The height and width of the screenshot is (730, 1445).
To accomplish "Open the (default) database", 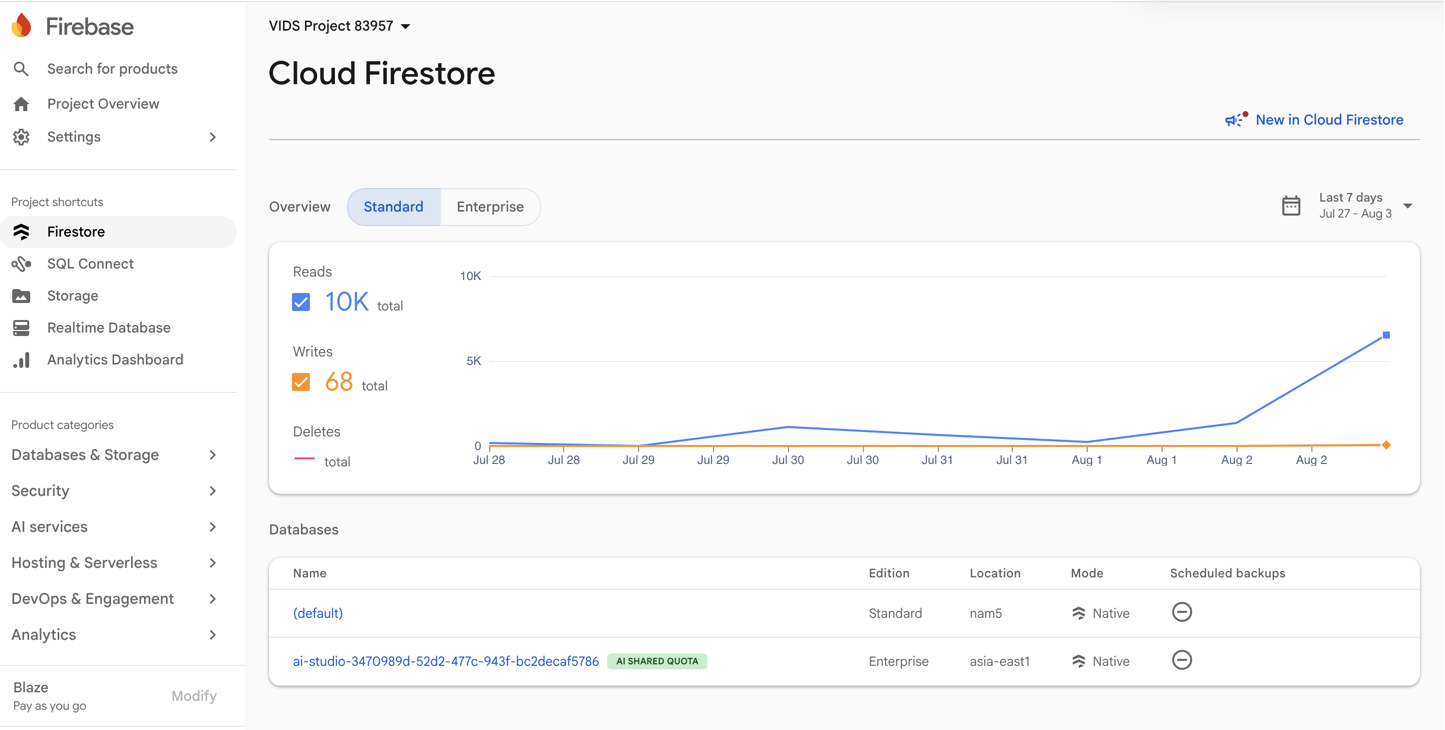I will point(318,614).
